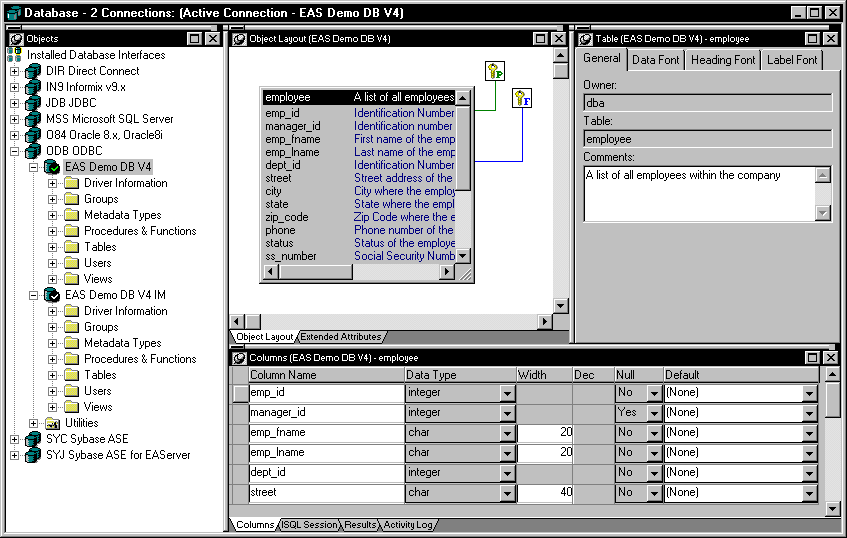Open the Data Type dropdown for emp_id

coord(507,393)
